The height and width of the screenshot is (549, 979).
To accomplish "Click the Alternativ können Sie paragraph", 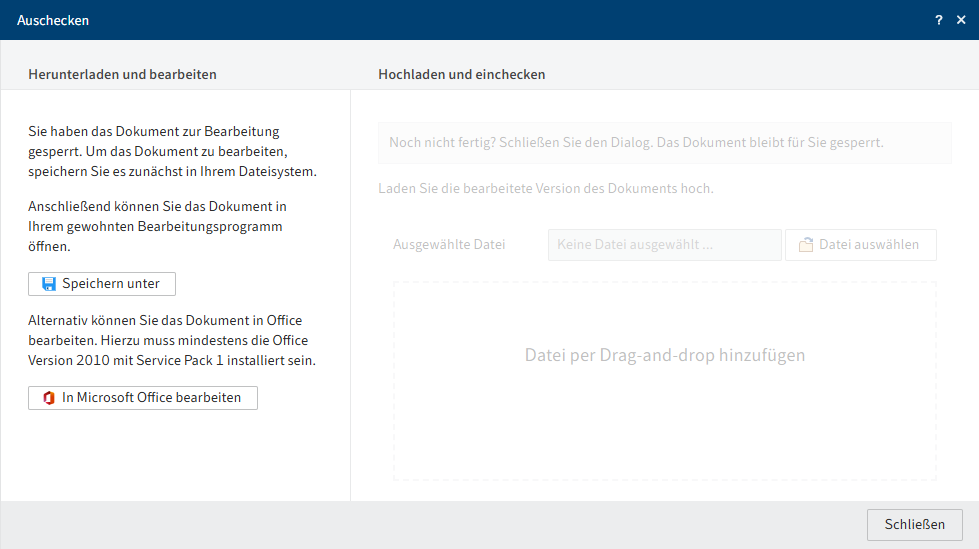I will [172, 340].
